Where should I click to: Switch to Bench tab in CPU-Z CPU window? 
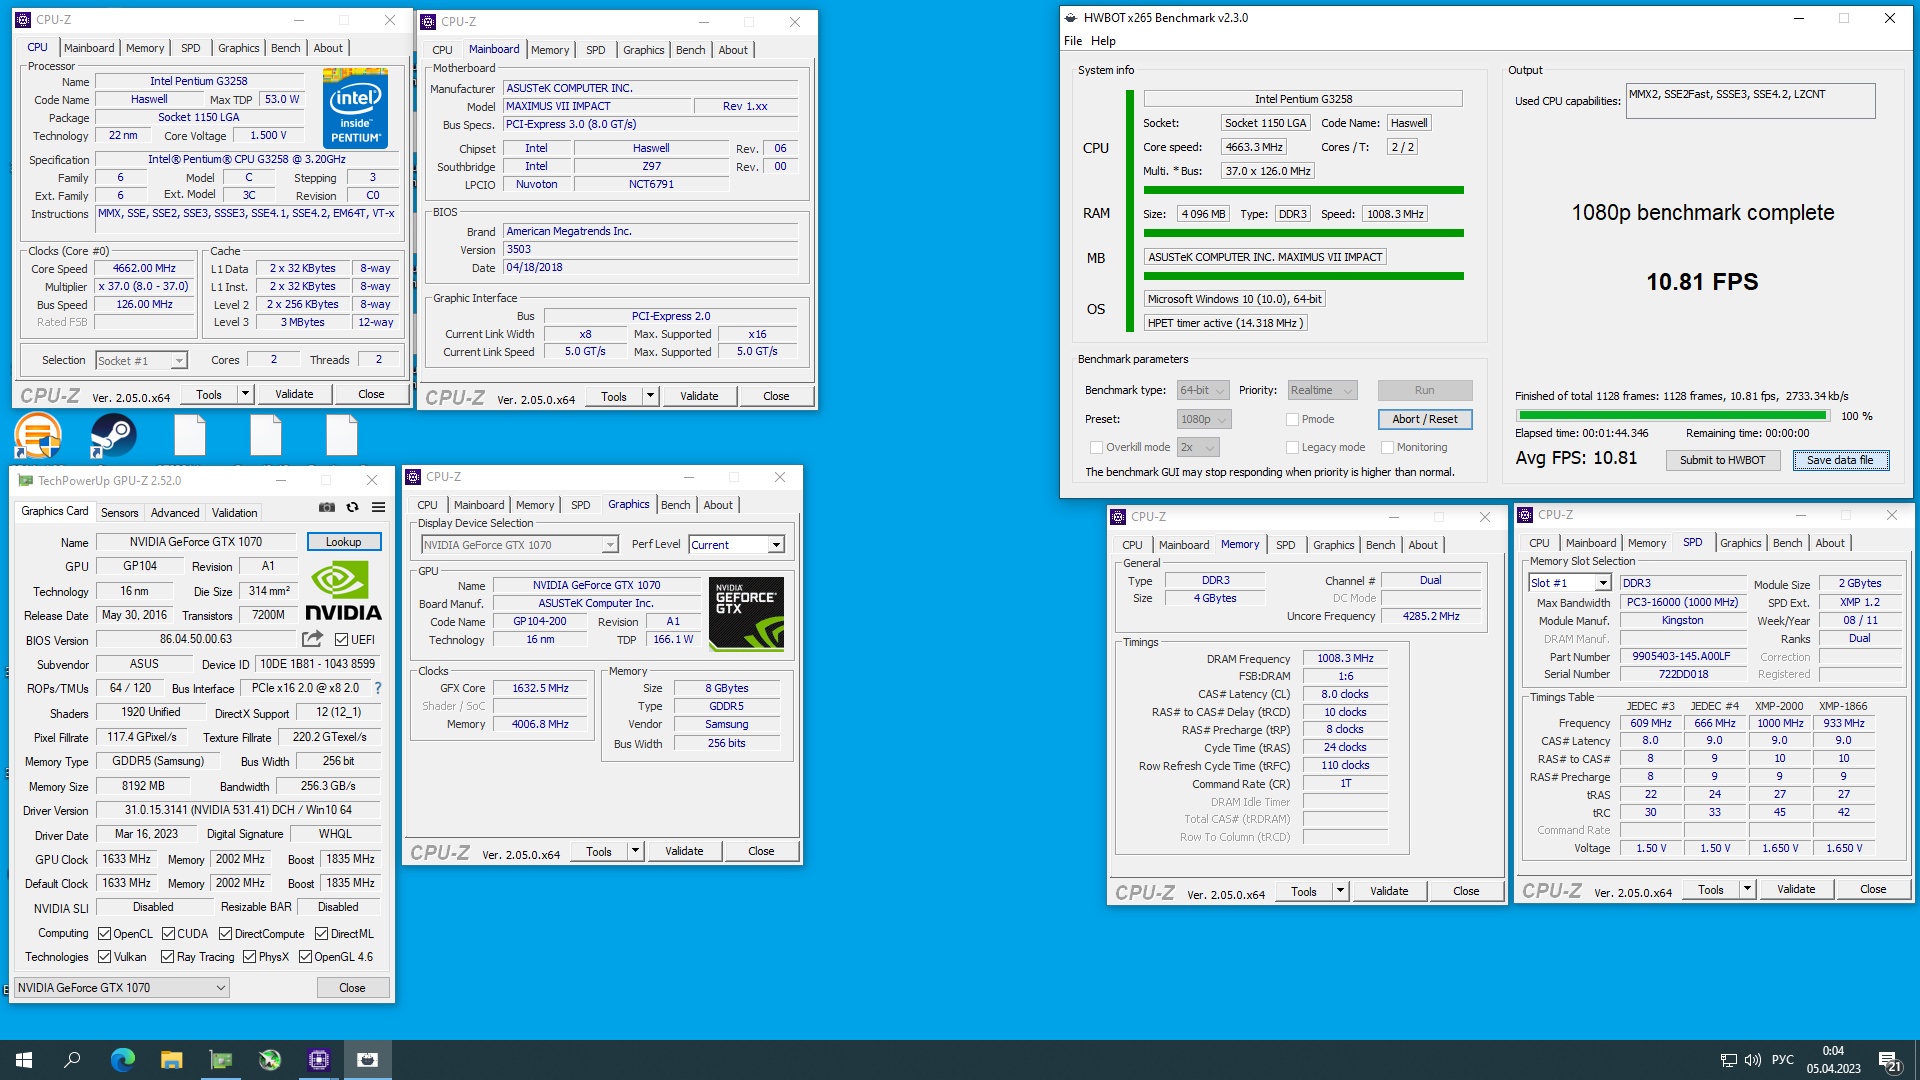pyautogui.click(x=285, y=48)
